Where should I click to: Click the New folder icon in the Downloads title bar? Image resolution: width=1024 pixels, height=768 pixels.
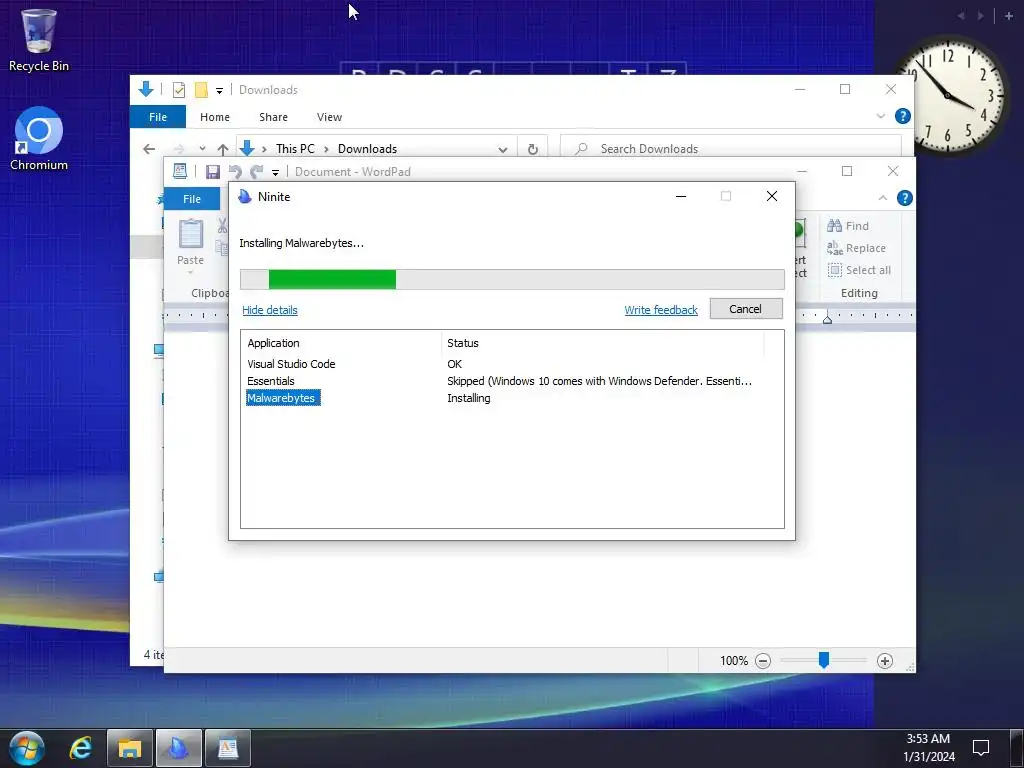[x=201, y=90]
